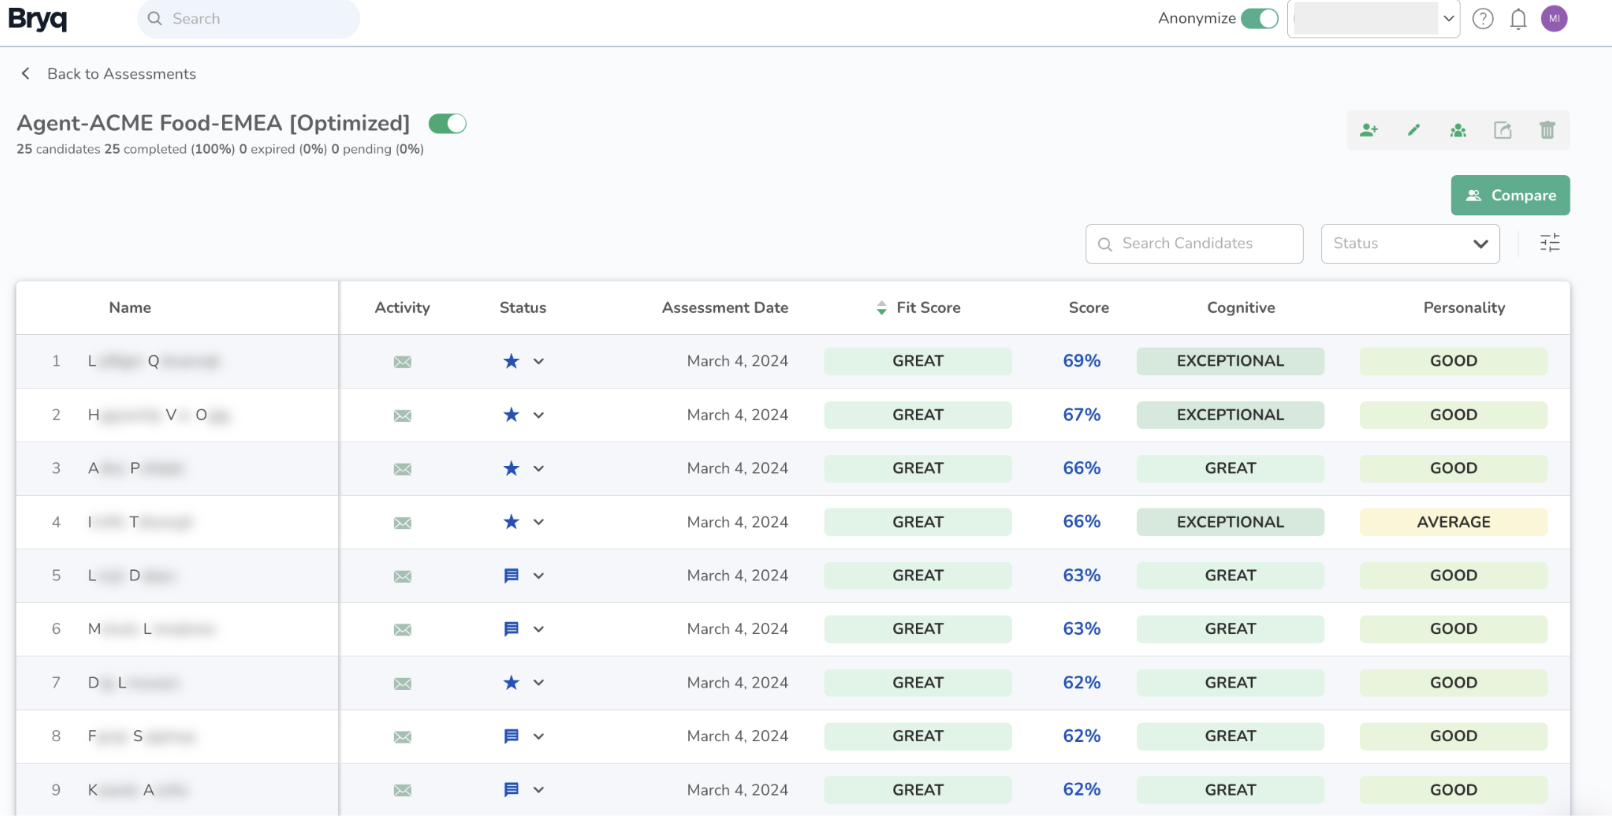Expand the status chevron for row 5
Screen dimensions: 1612x816
[x=539, y=576]
